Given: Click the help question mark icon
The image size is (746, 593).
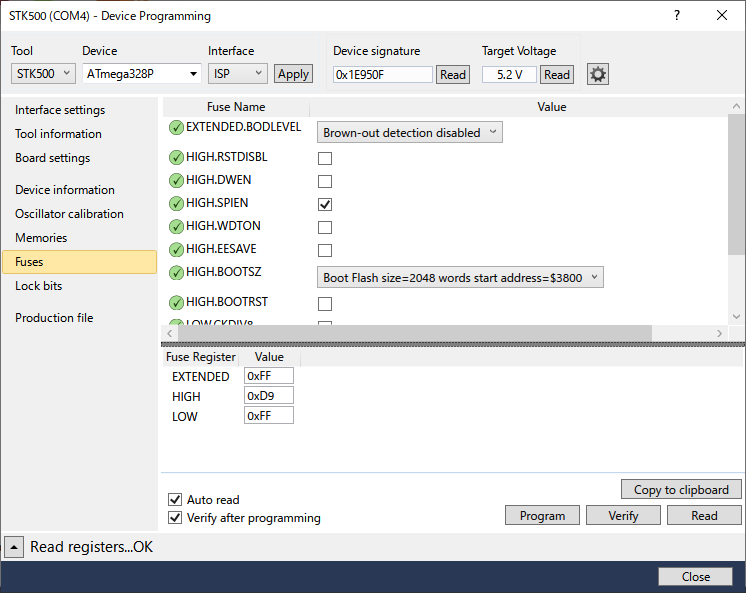Looking at the screenshot, I should (677, 15).
